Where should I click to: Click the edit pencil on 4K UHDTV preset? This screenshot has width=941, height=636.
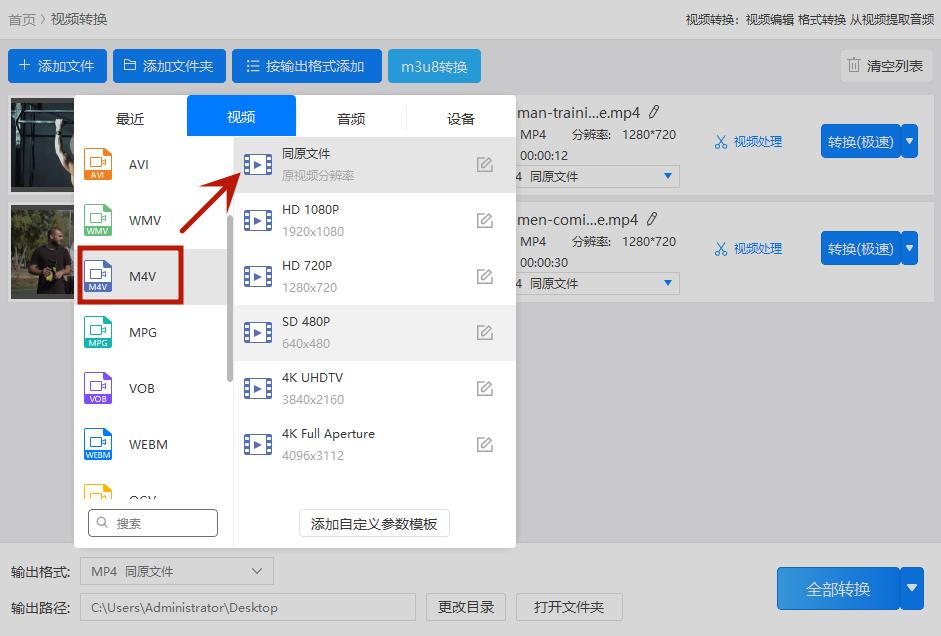point(484,388)
